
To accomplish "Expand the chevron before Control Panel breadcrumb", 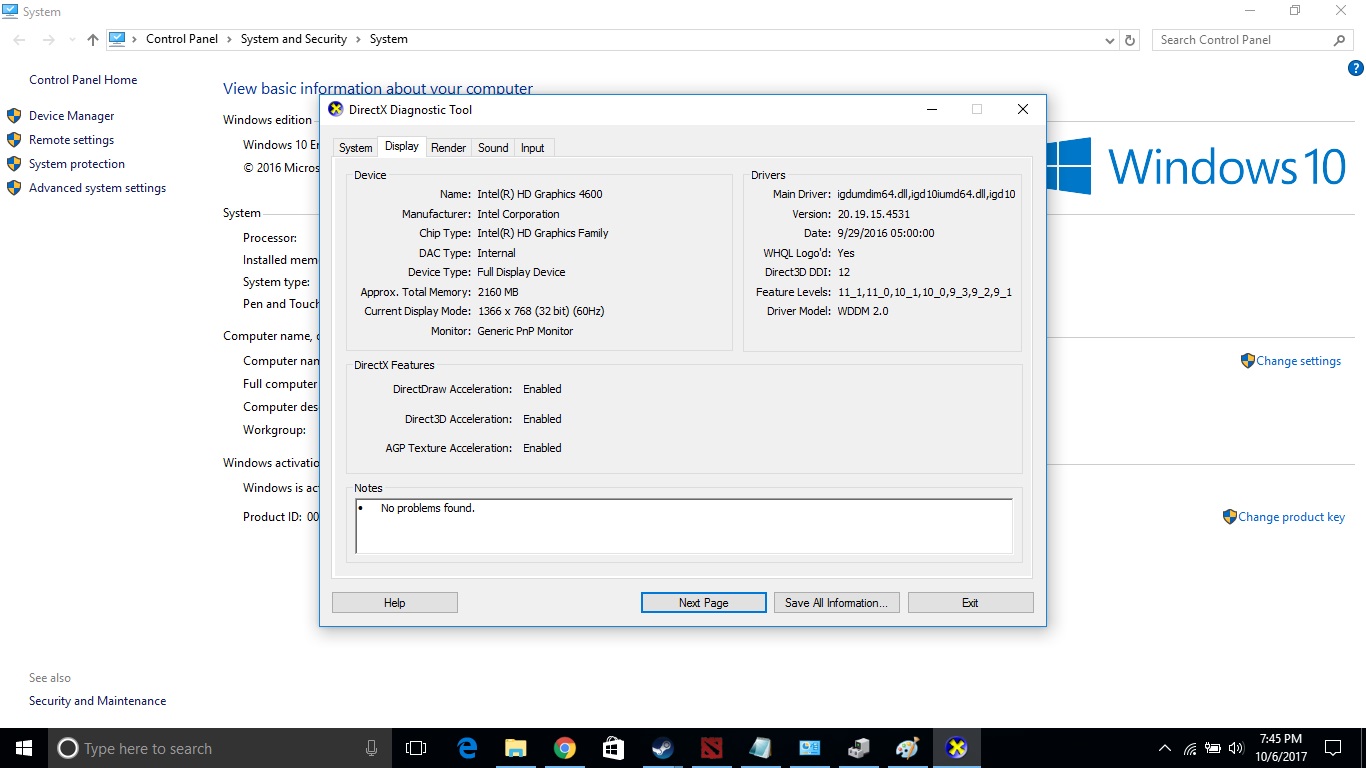I will 135,40.
